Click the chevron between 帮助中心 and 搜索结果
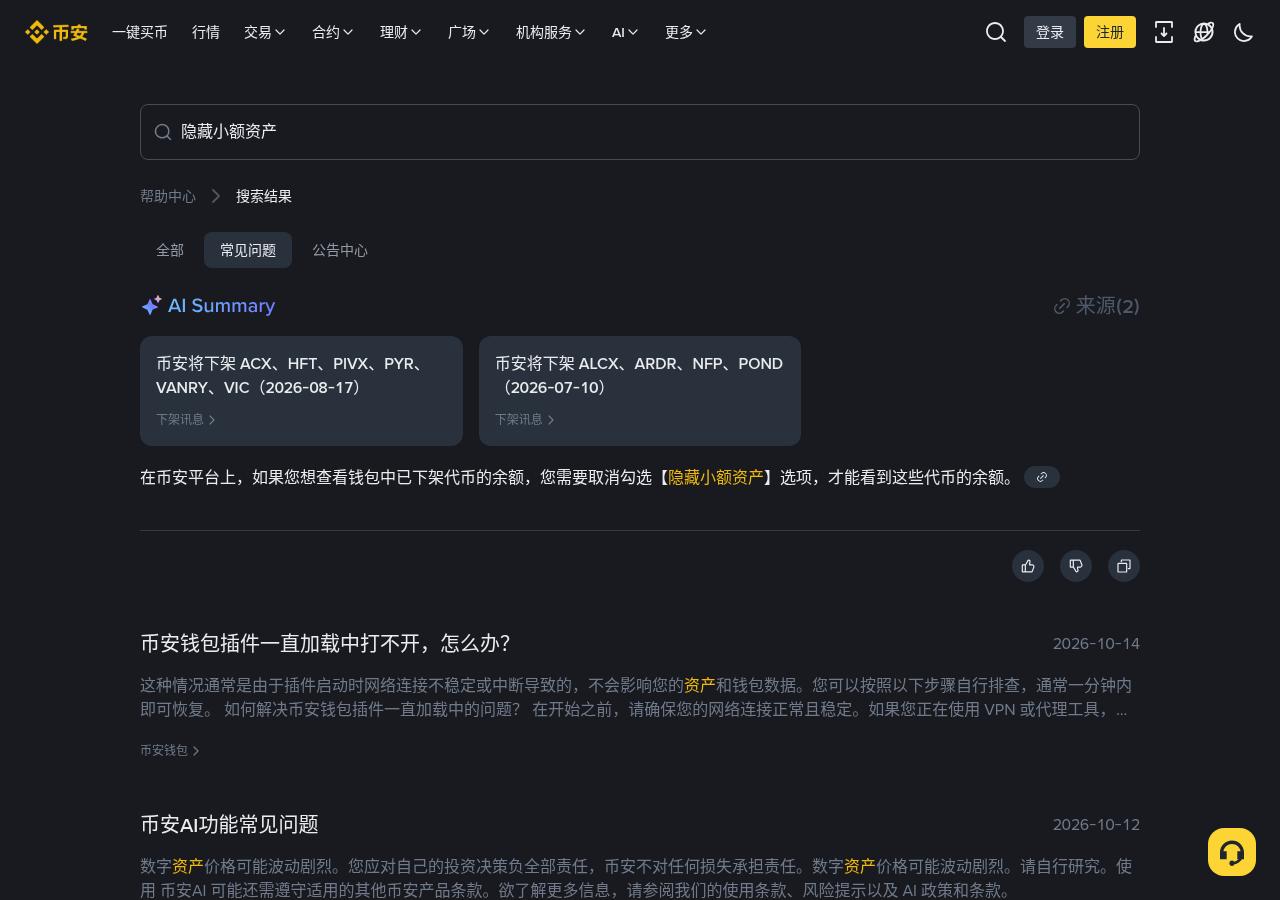This screenshot has width=1280, height=900. coord(216,196)
